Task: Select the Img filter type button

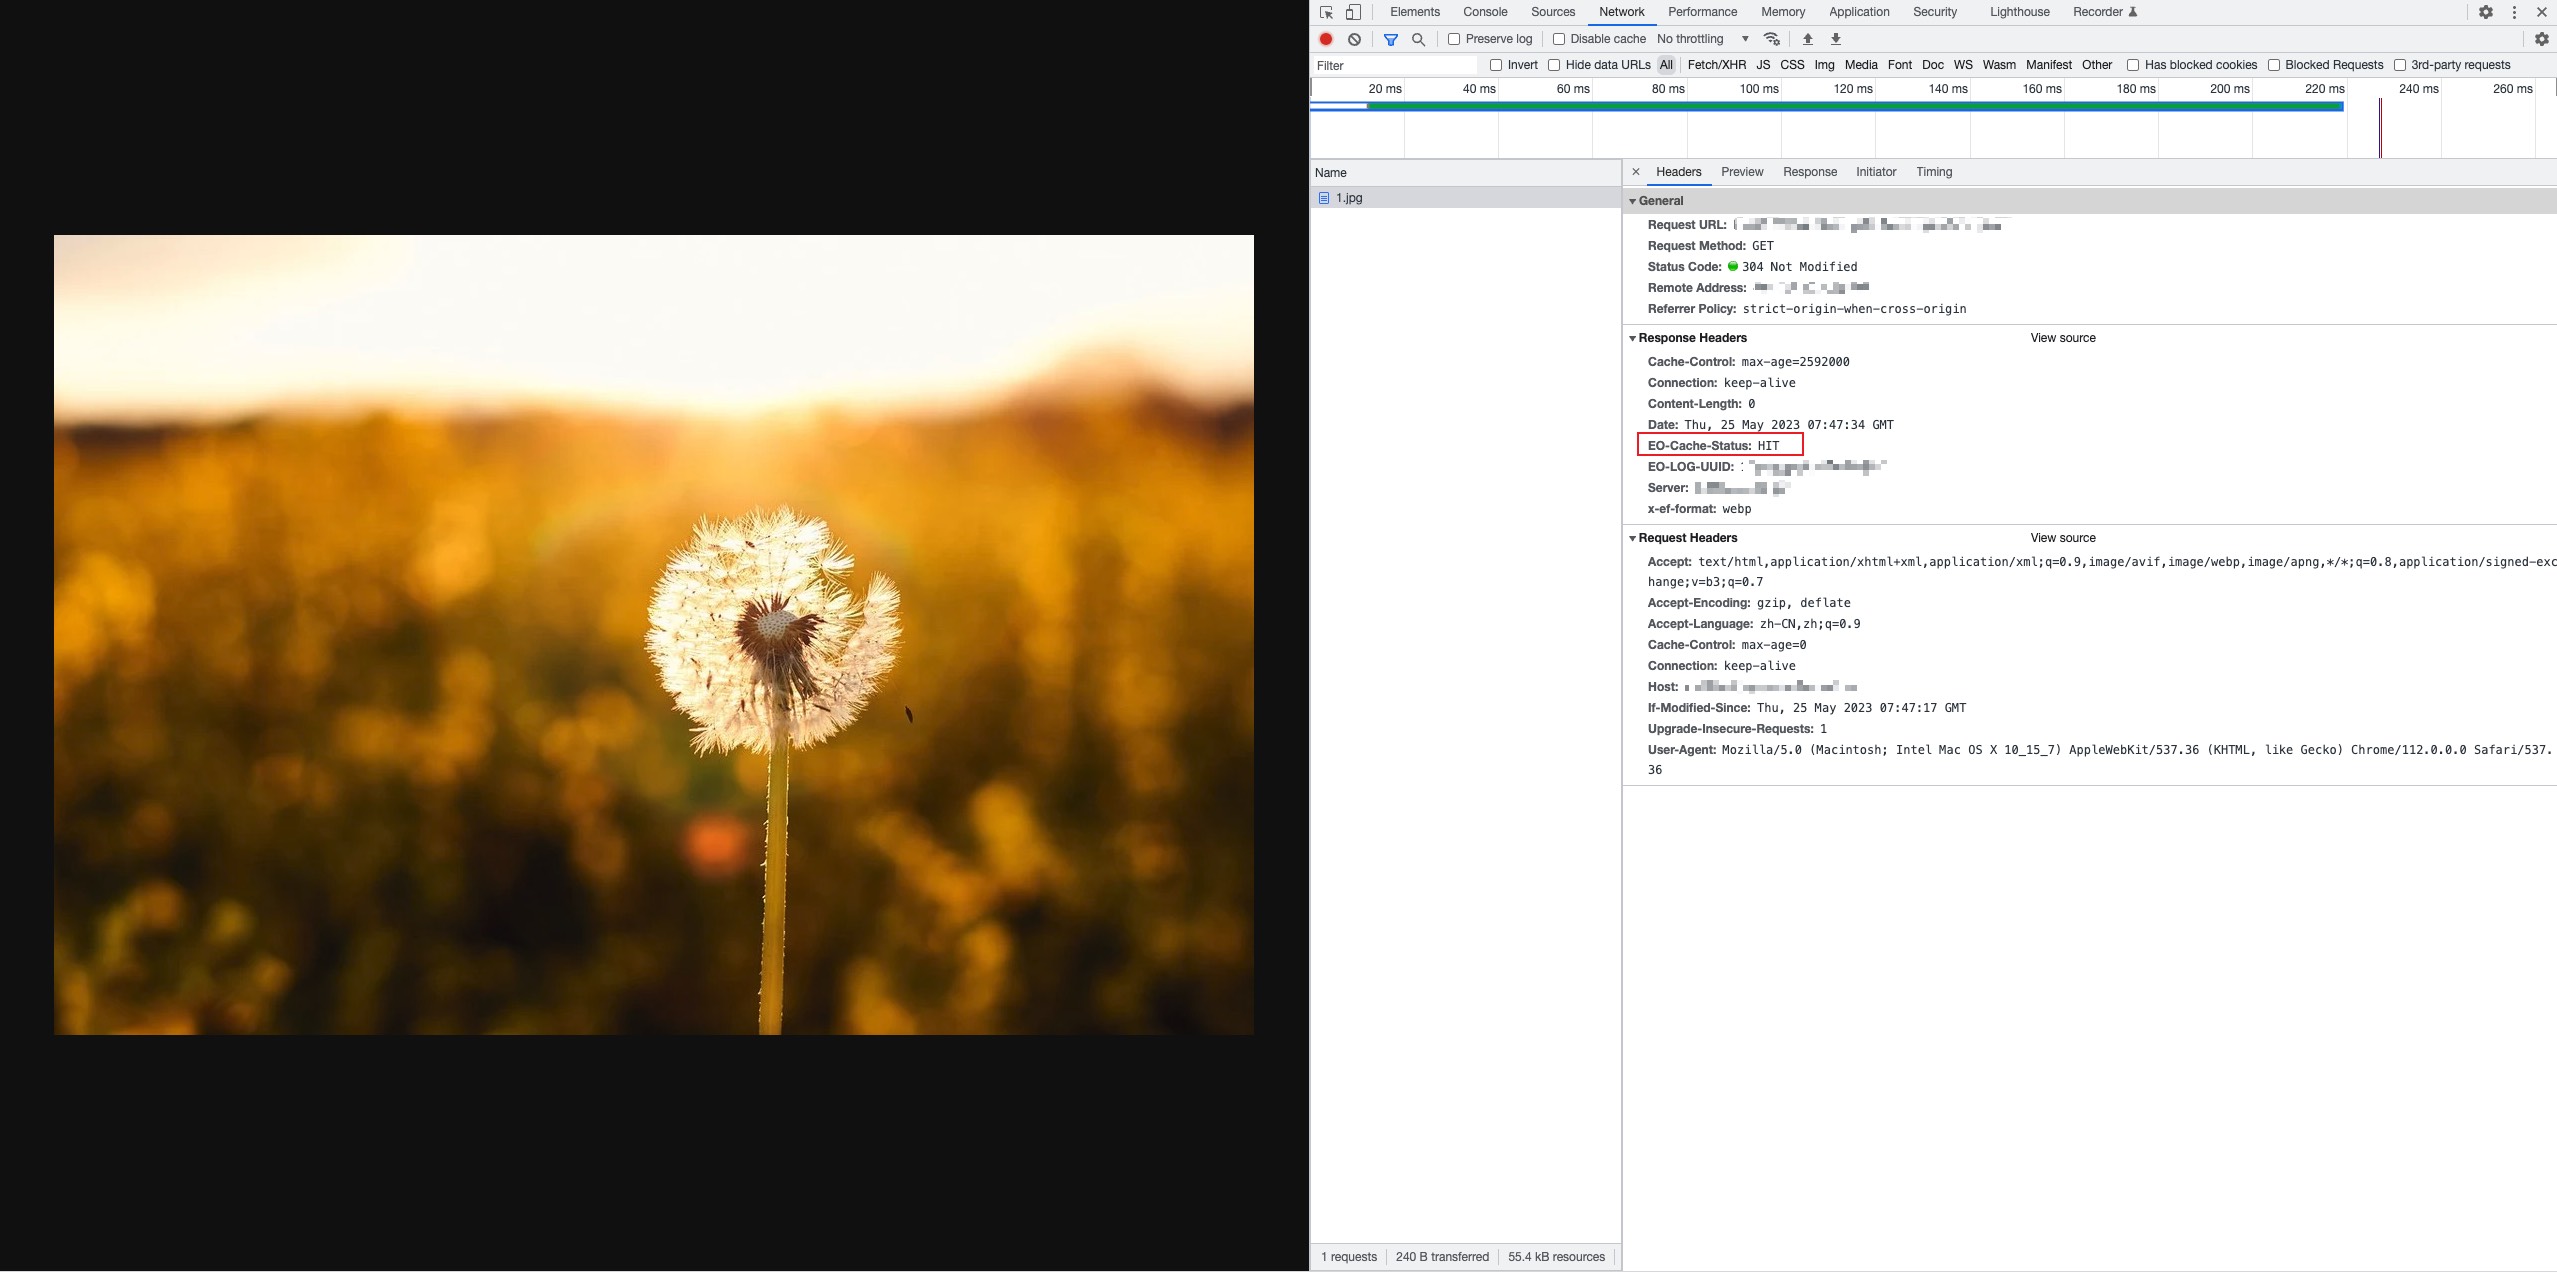Action: coord(1824,65)
